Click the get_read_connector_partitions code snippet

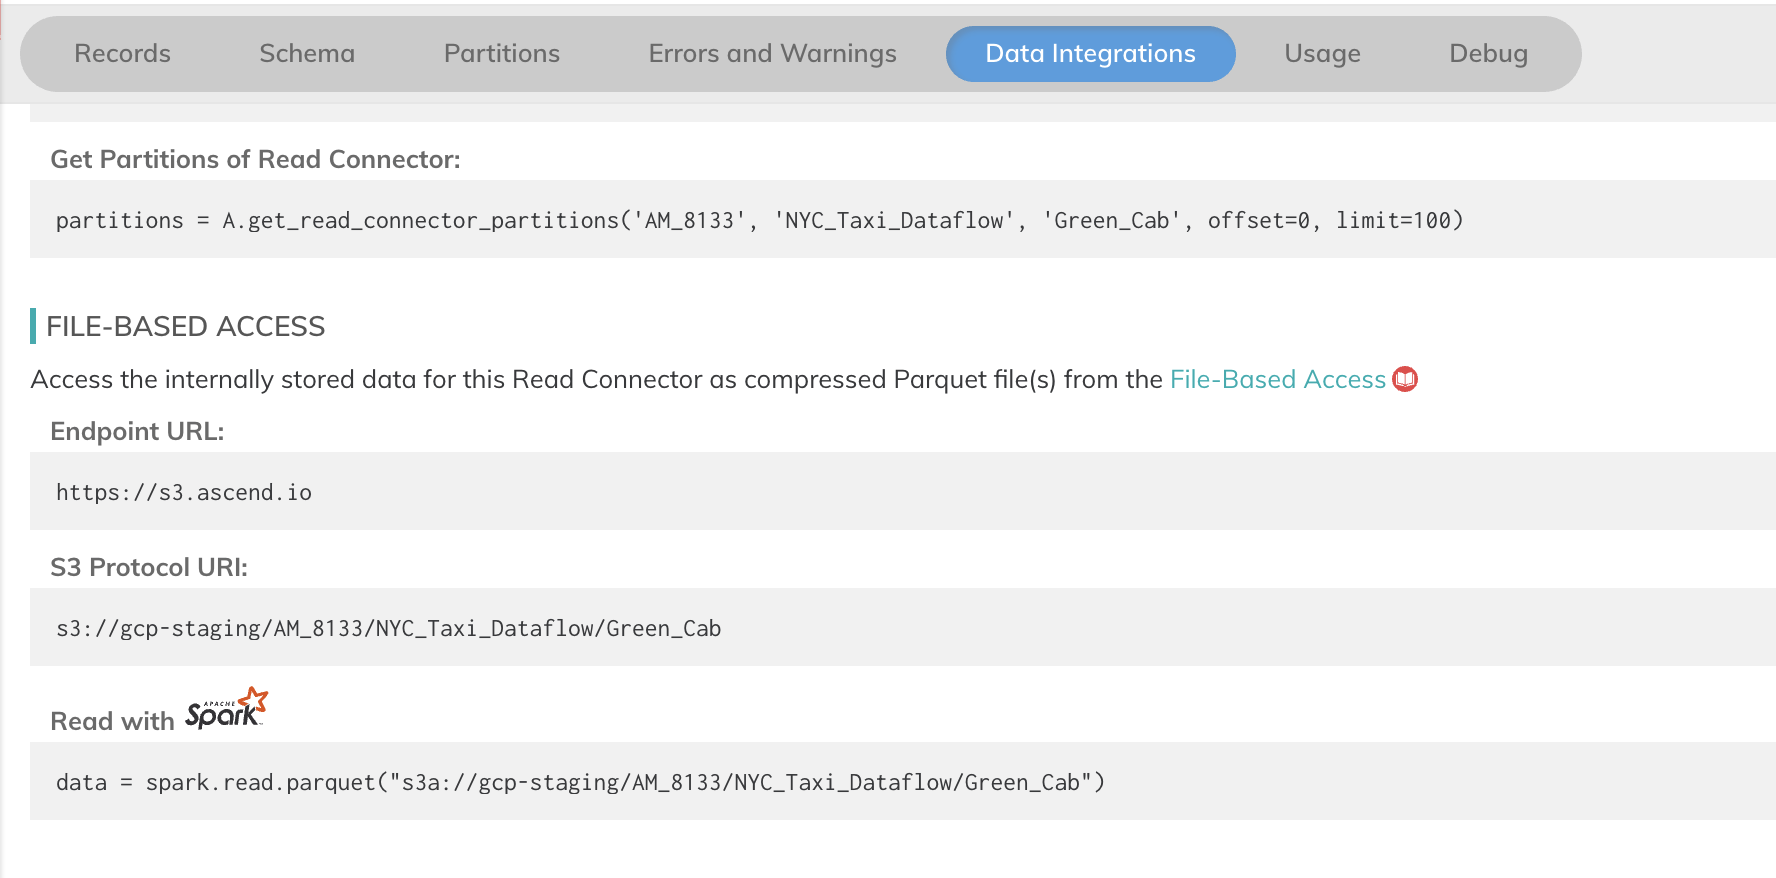click(759, 220)
